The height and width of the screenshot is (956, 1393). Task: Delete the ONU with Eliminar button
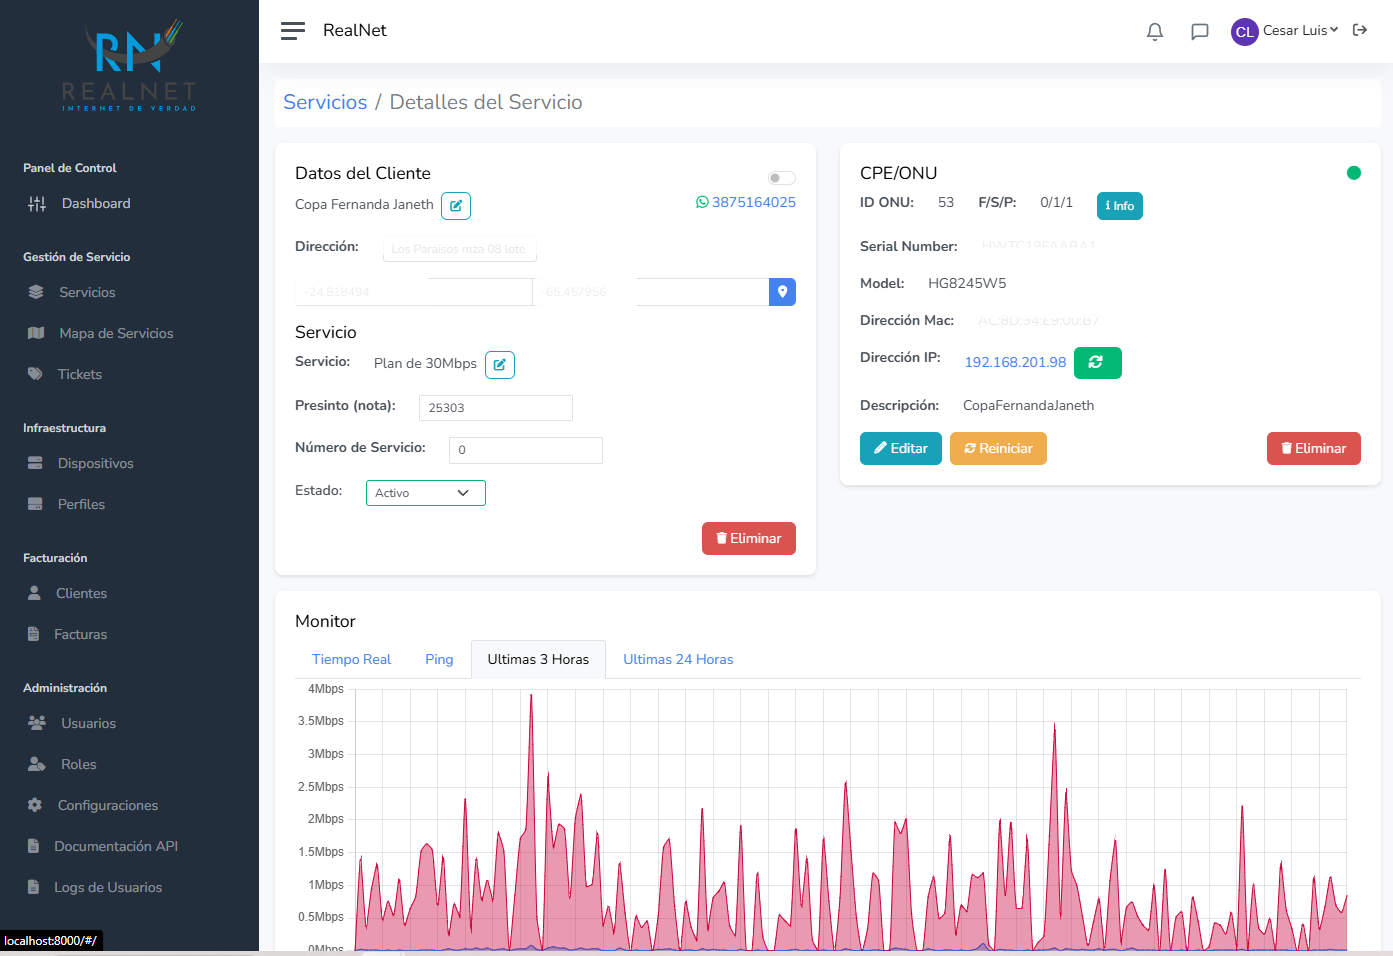pos(1314,449)
